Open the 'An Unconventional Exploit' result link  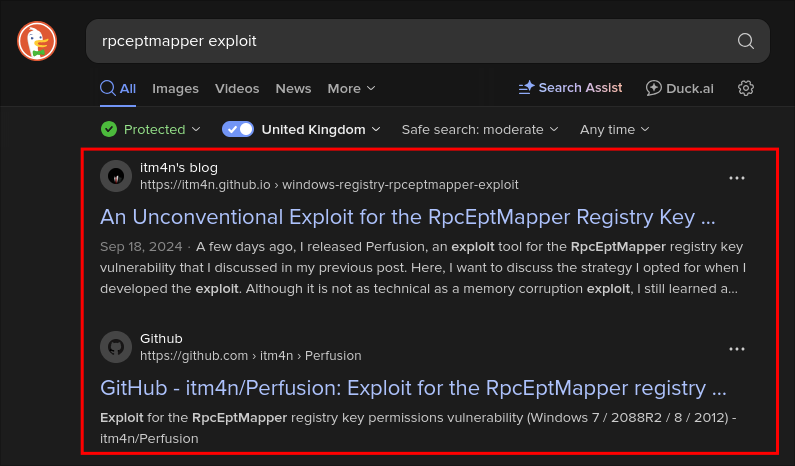click(x=408, y=217)
